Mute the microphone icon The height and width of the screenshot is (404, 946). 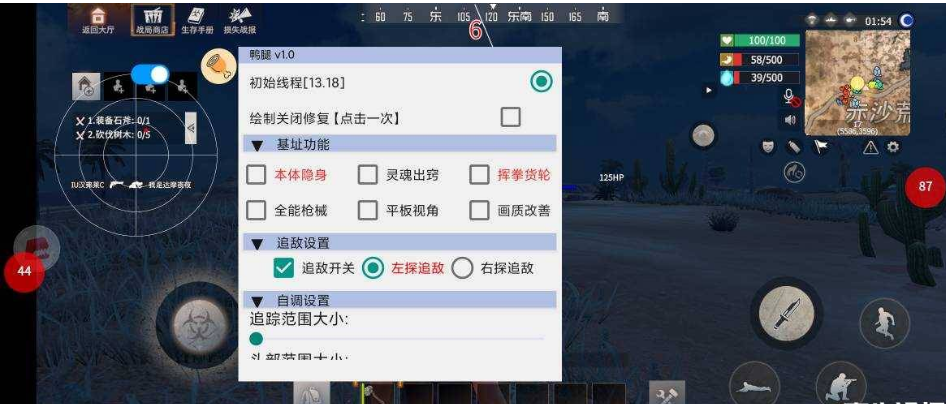(x=791, y=97)
